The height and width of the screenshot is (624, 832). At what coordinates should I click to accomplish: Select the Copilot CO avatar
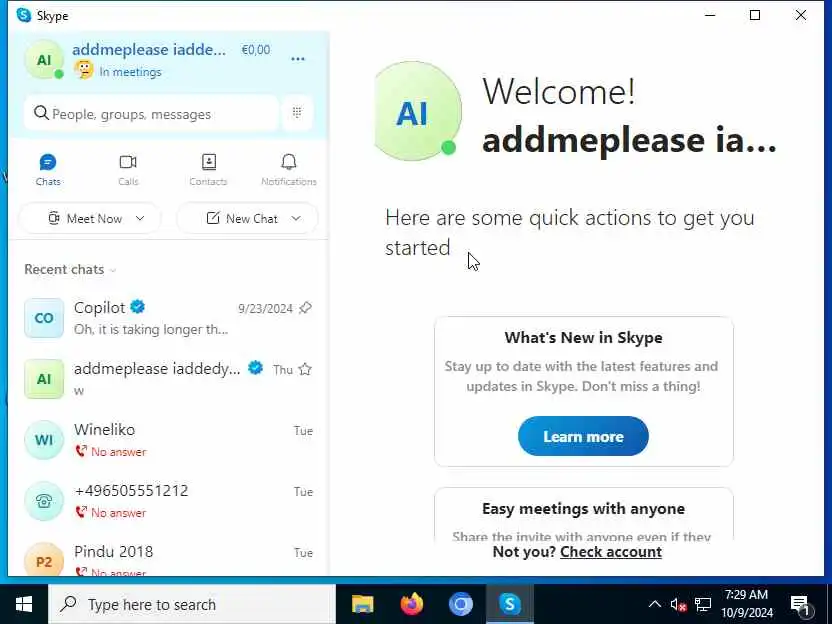click(44, 318)
